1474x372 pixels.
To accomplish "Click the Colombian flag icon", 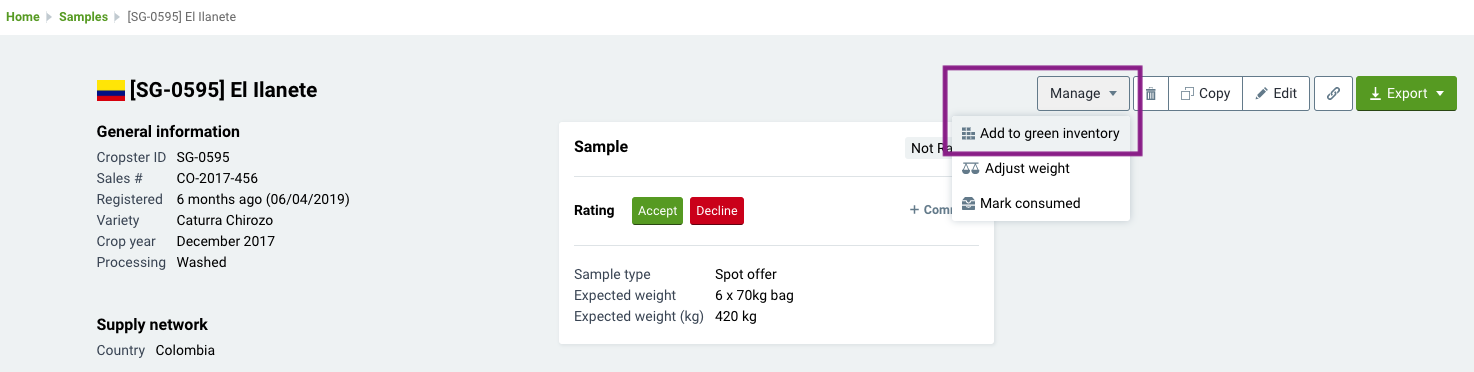I will [110, 91].
